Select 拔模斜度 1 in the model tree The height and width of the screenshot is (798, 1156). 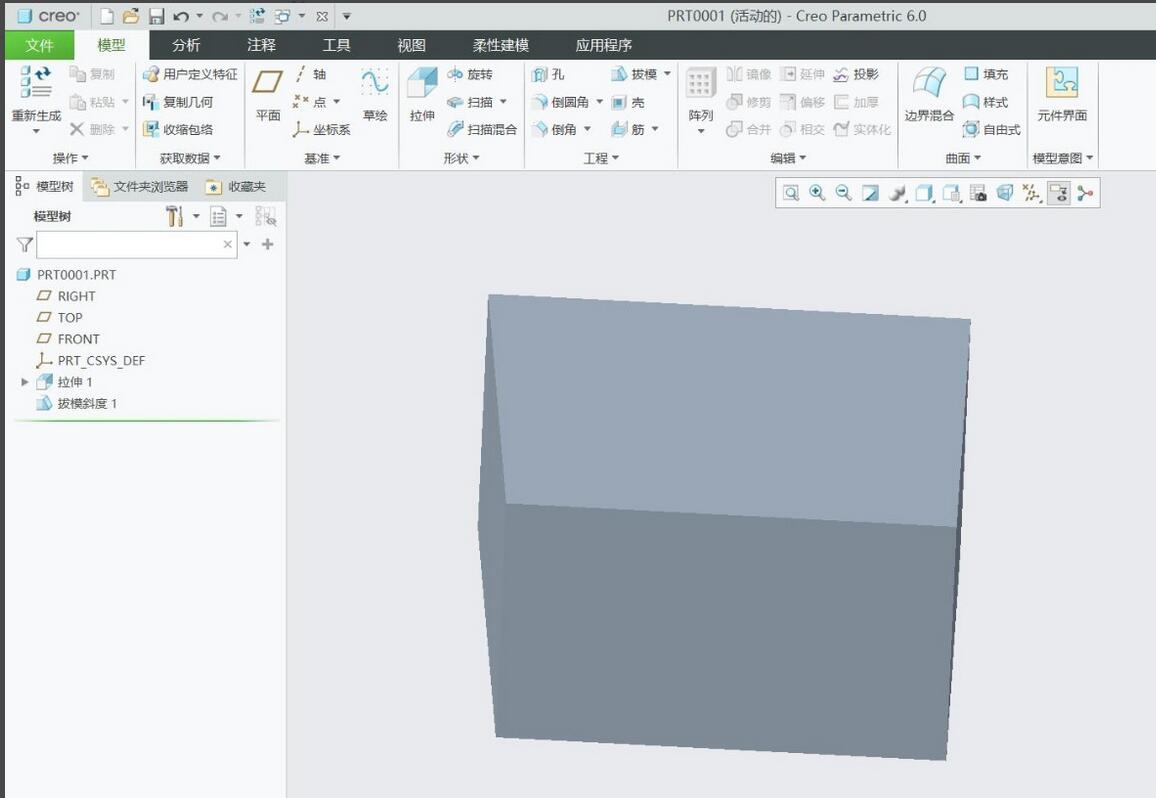(77, 403)
